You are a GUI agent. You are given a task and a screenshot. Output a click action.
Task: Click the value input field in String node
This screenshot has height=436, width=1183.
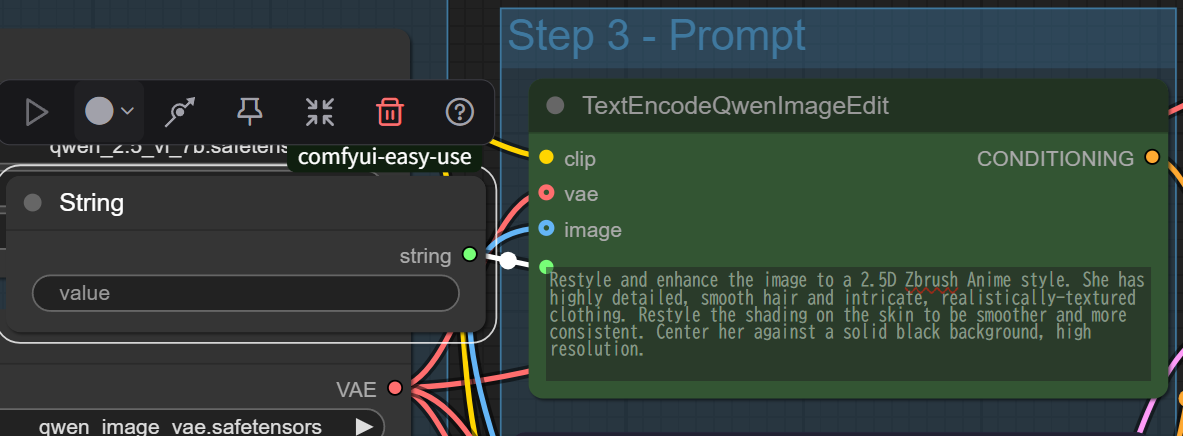245,293
